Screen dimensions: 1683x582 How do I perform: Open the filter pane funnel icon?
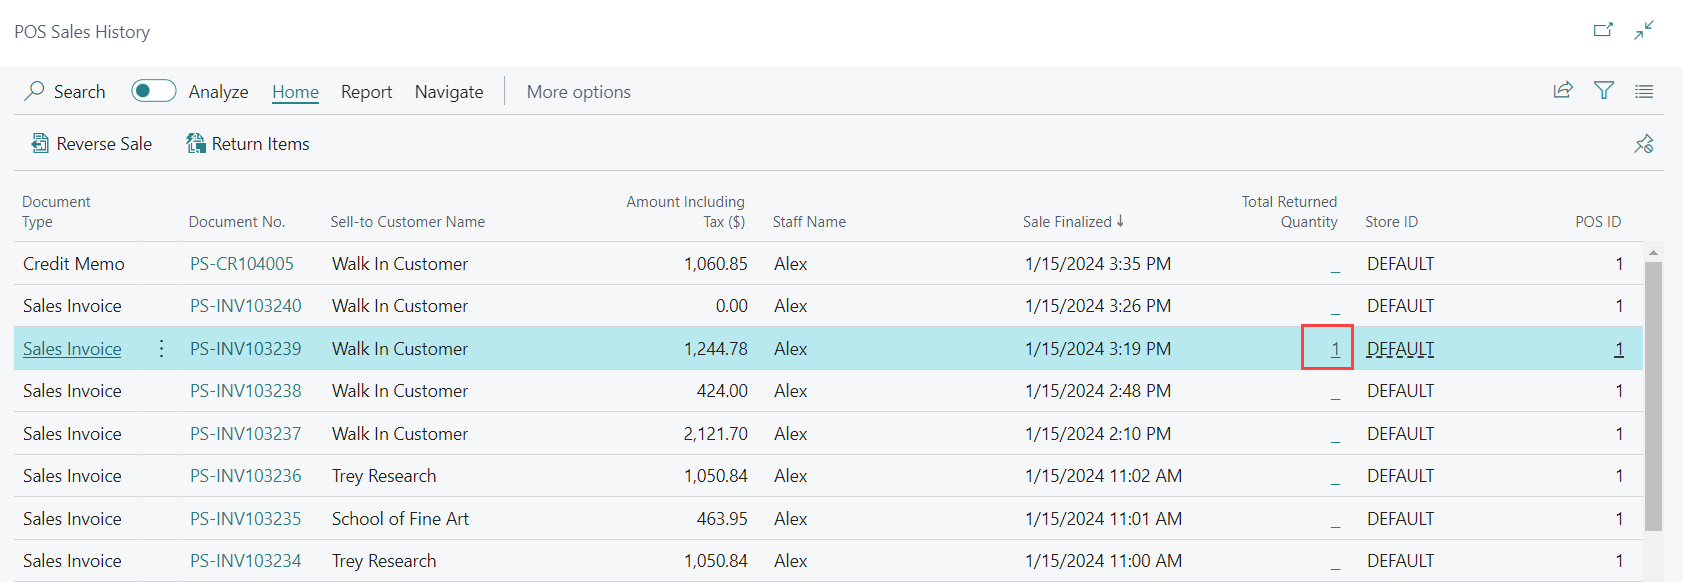(x=1604, y=91)
